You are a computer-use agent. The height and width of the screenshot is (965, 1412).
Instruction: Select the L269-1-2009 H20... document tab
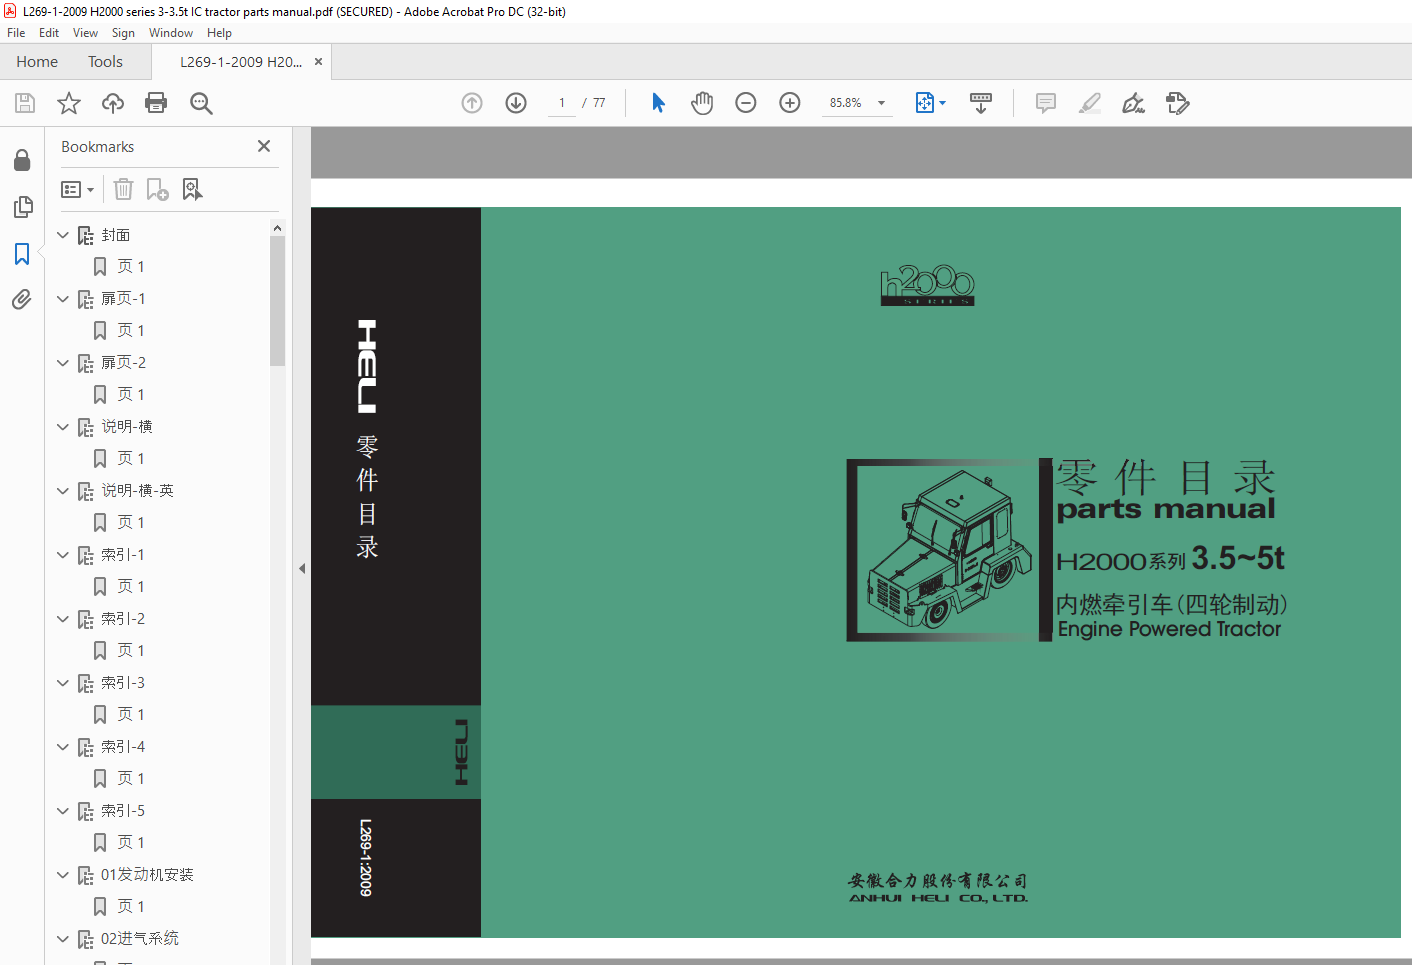pyautogui.click(x=241, y=62)
